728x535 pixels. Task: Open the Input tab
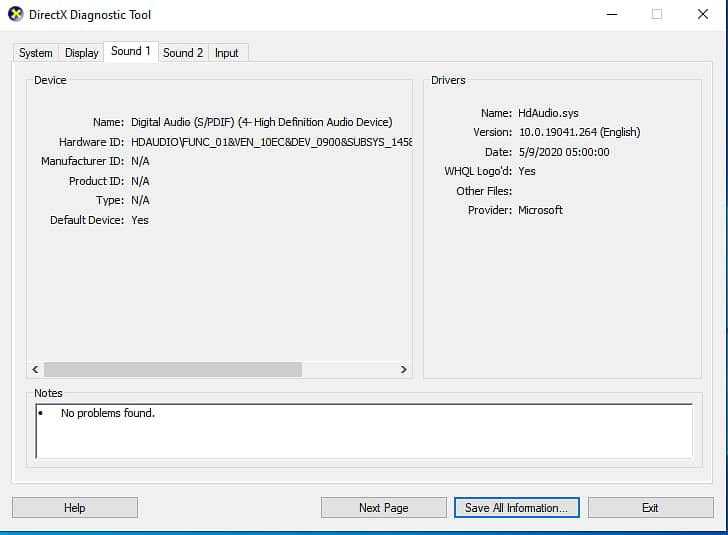[227, 53]
